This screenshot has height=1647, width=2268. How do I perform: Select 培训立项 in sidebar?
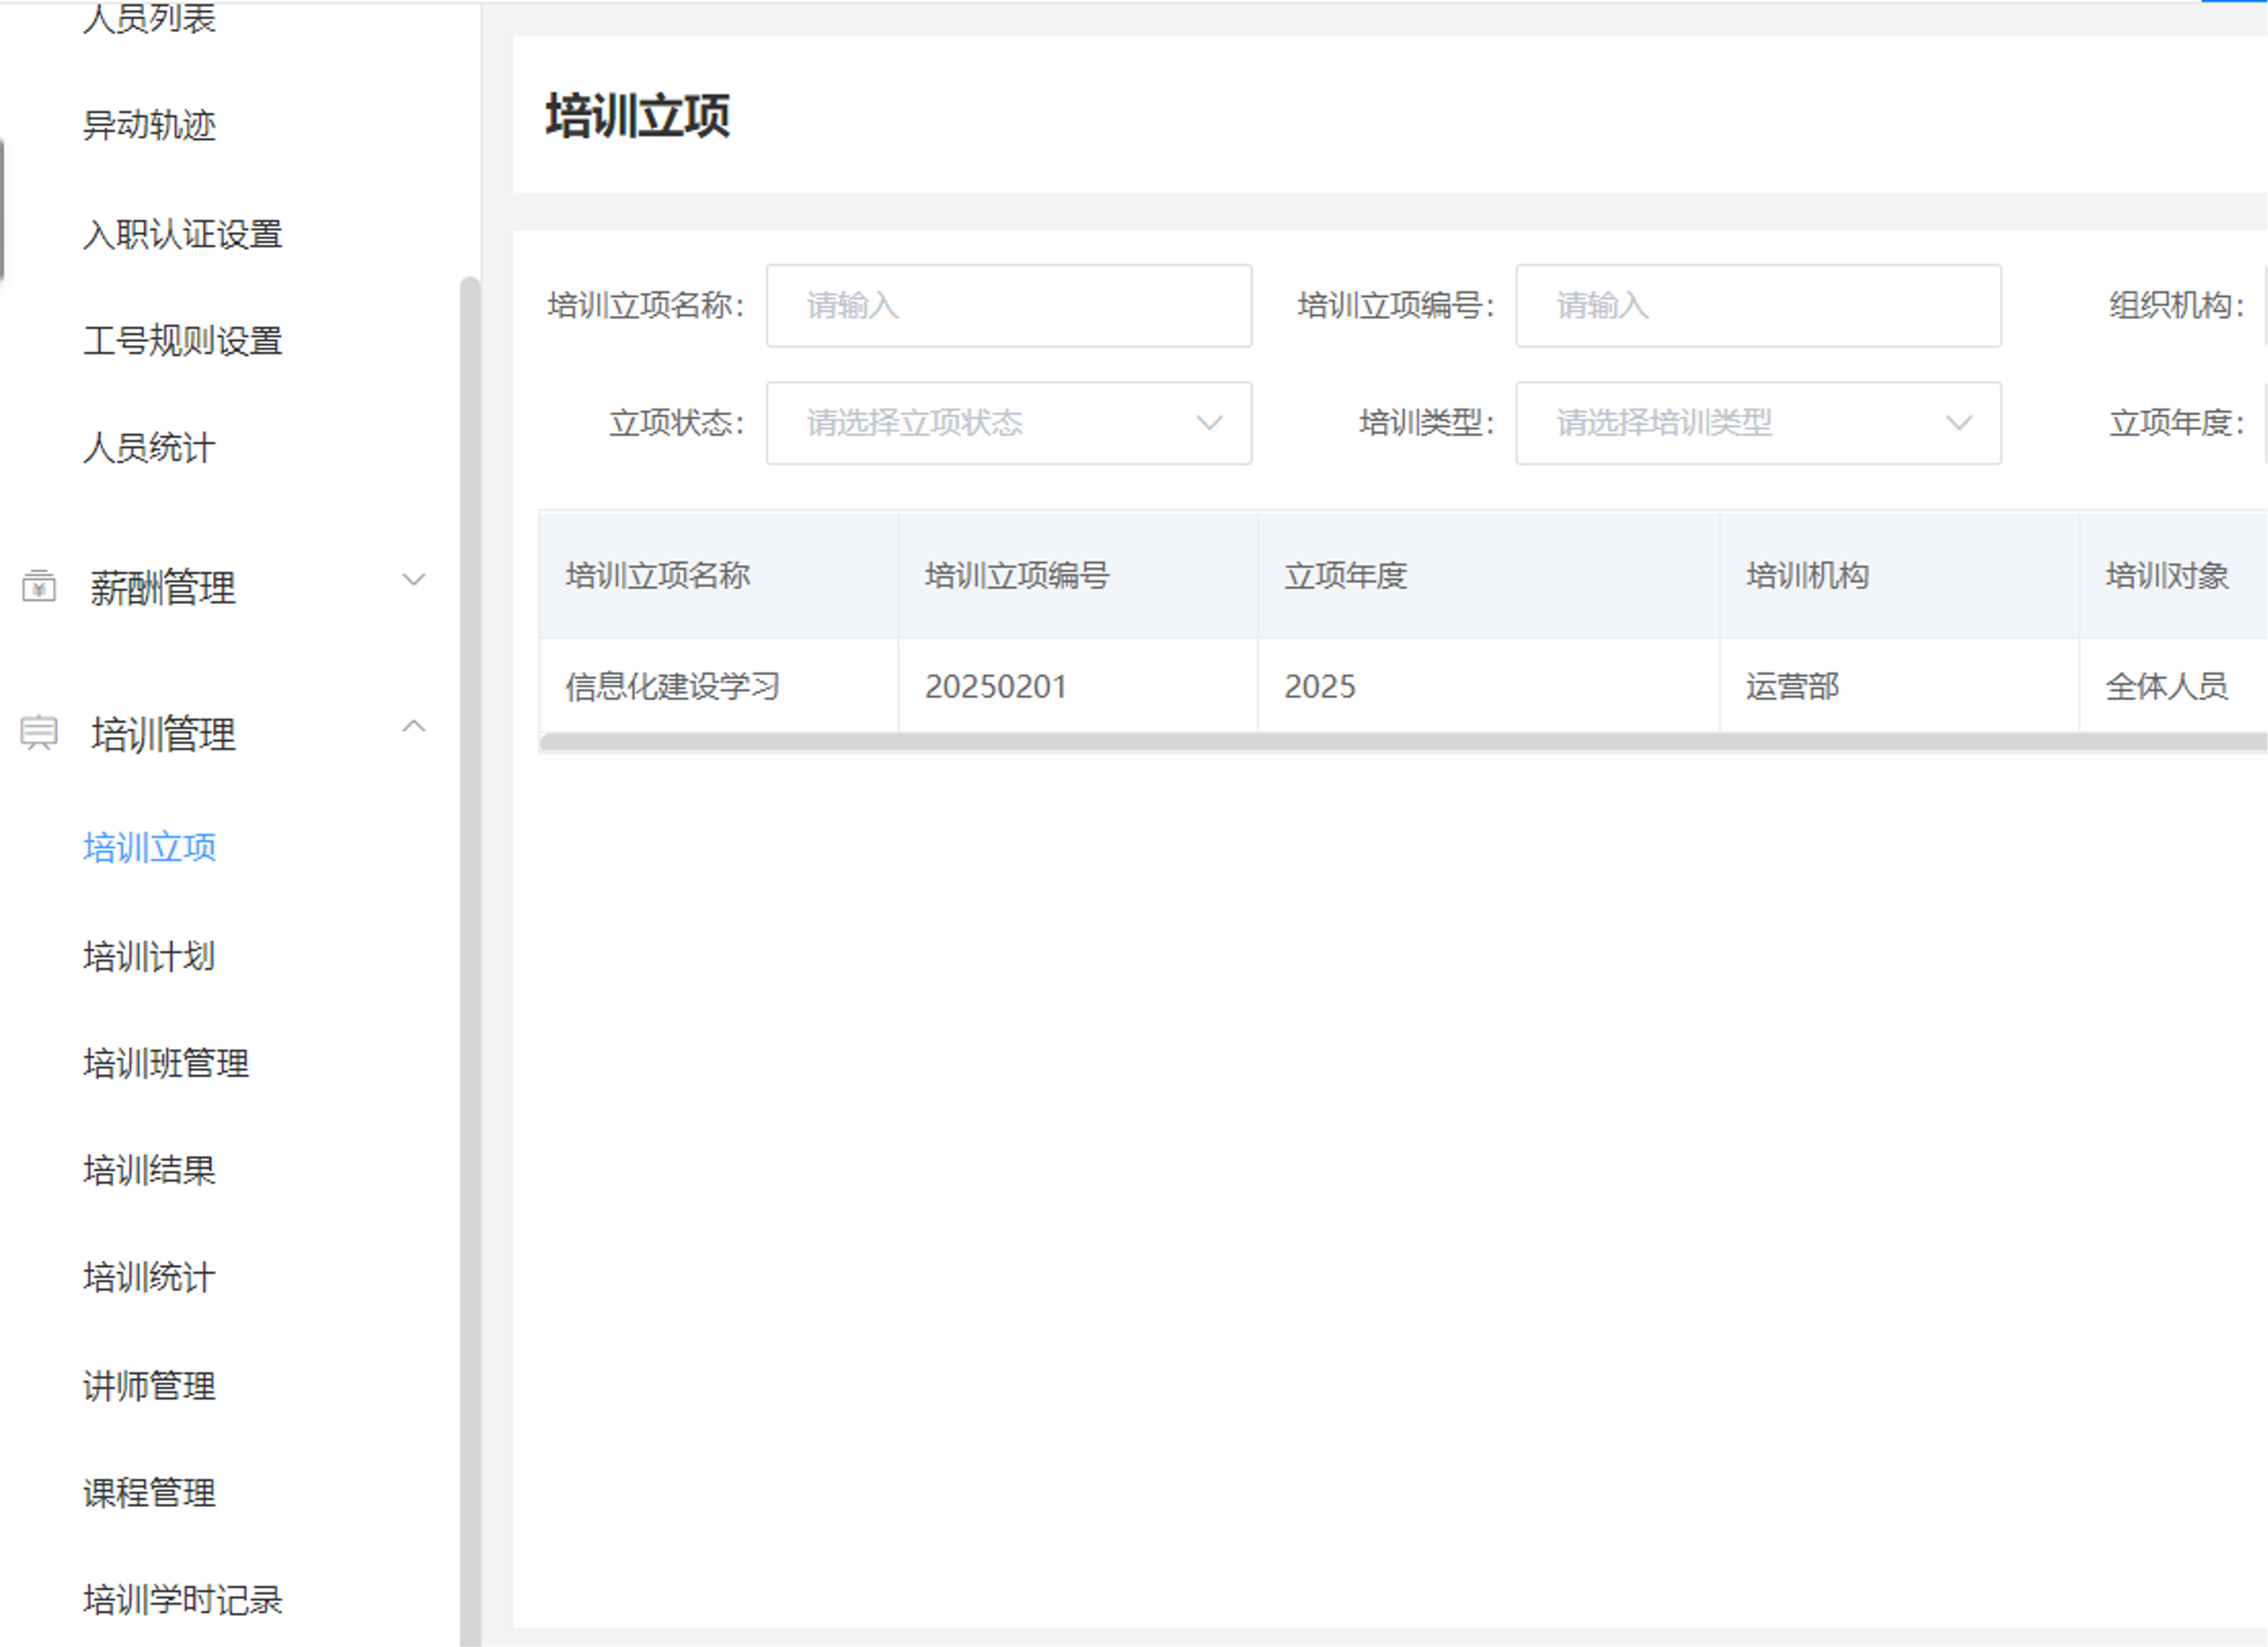tap(149, 848)
